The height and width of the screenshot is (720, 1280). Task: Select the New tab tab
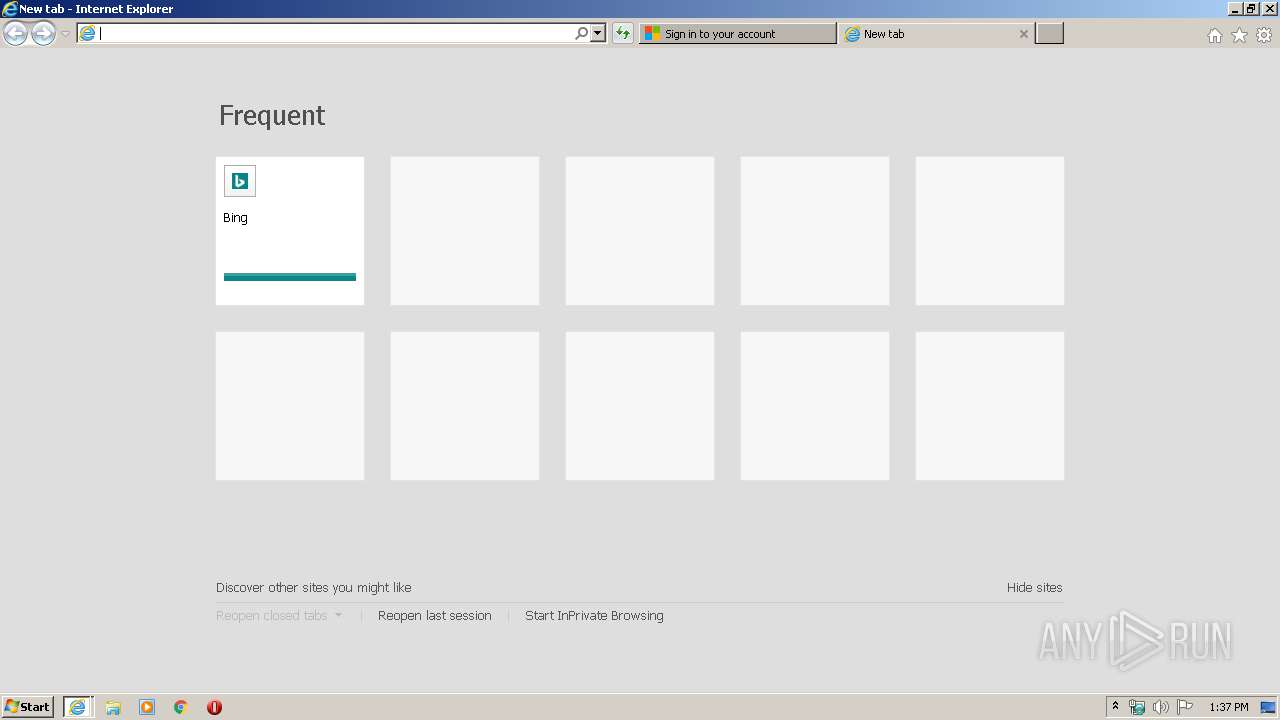937,34
